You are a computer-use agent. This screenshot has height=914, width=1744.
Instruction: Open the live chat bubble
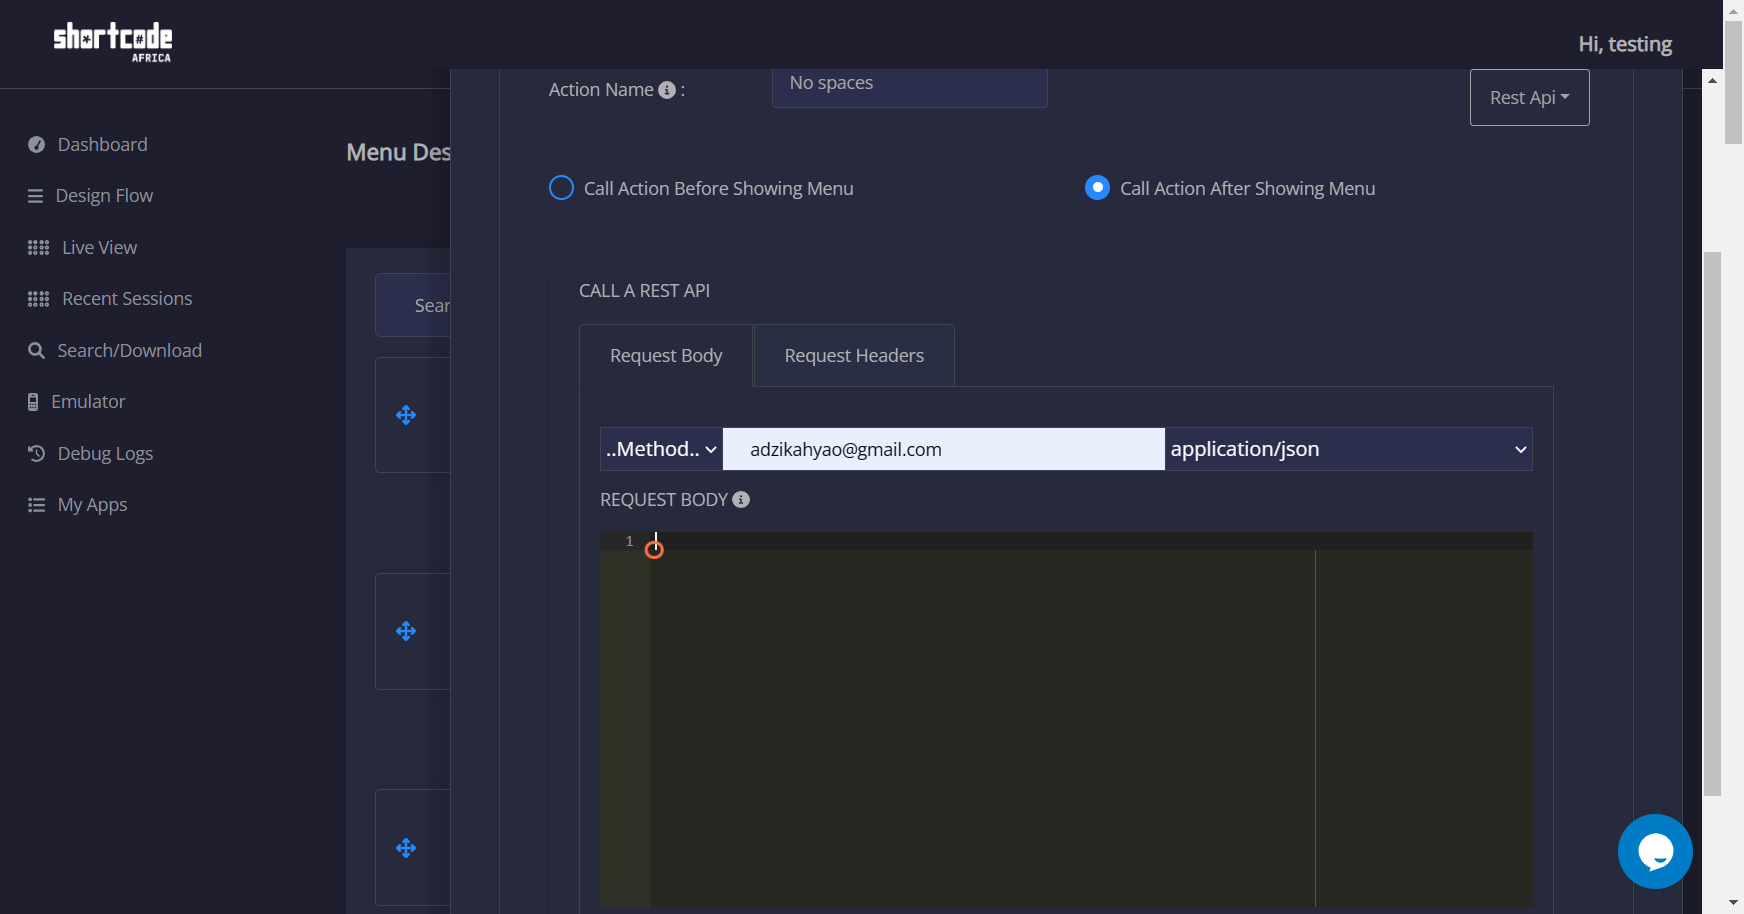[x=1655, y=851]
